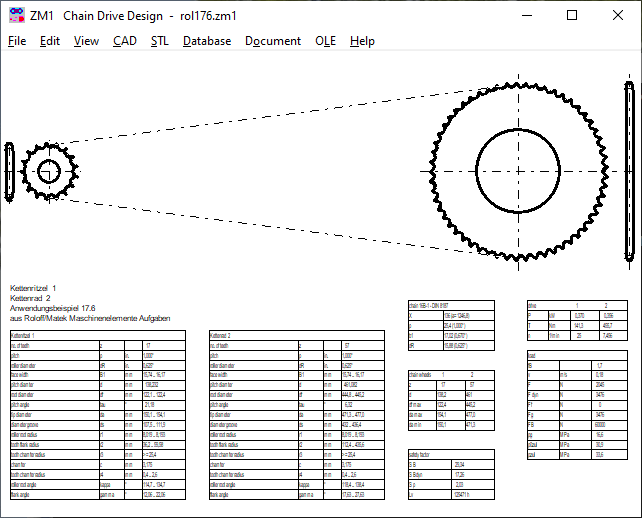Open the Help menu
This screenshot has width=642, height=518.
362,41
